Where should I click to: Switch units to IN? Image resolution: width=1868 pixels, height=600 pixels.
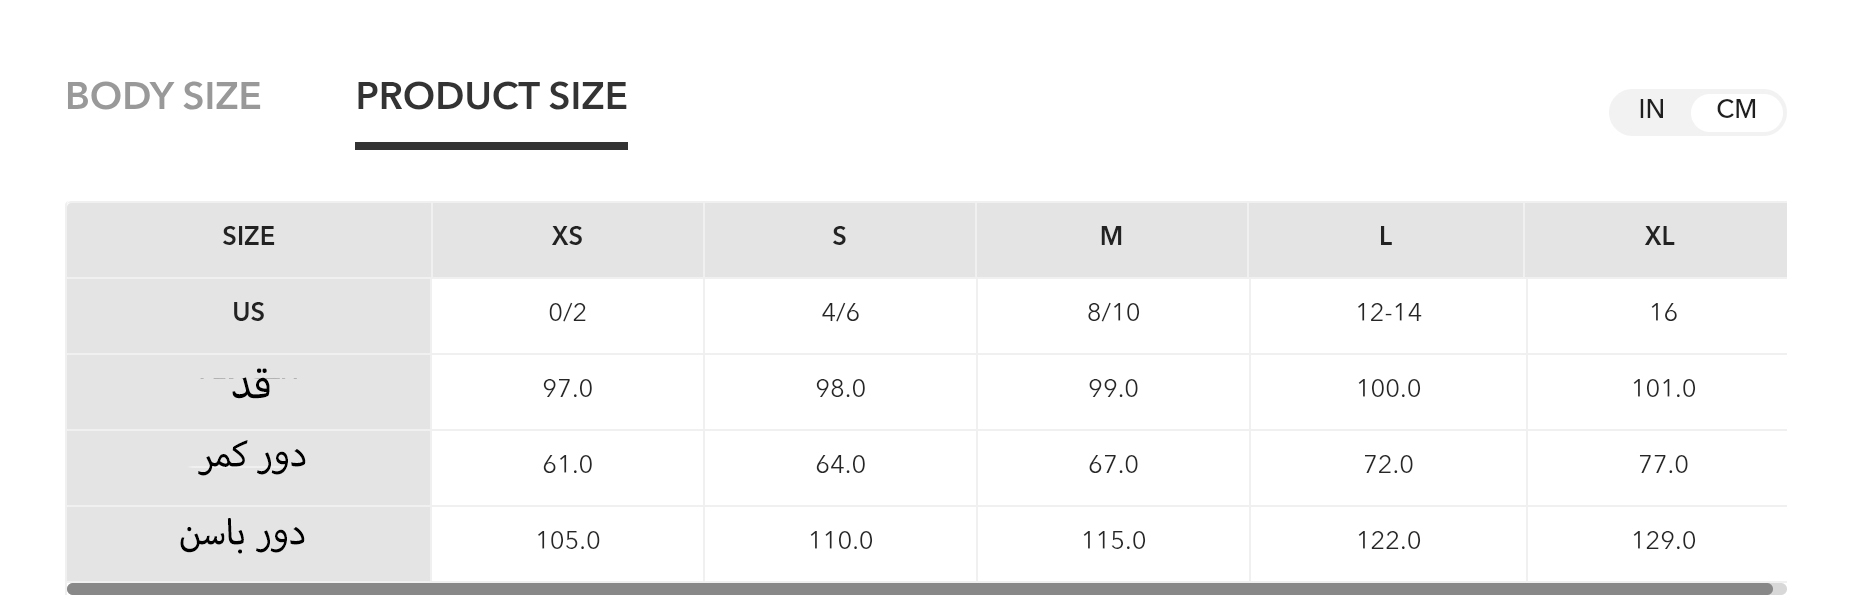(x=1651, y=110)
